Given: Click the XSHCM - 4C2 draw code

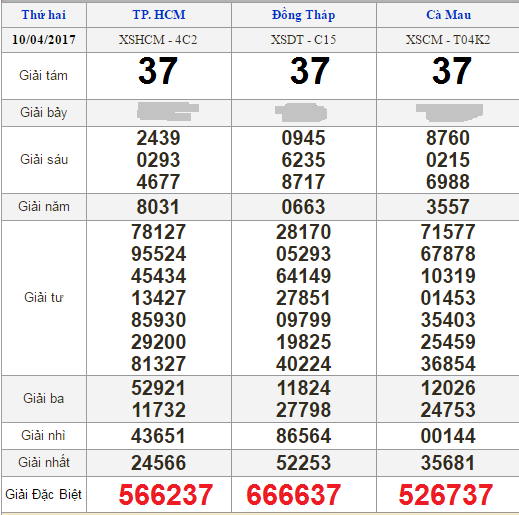Looking at the screenshot, I should pyautogui.click(x=158, y=40).
